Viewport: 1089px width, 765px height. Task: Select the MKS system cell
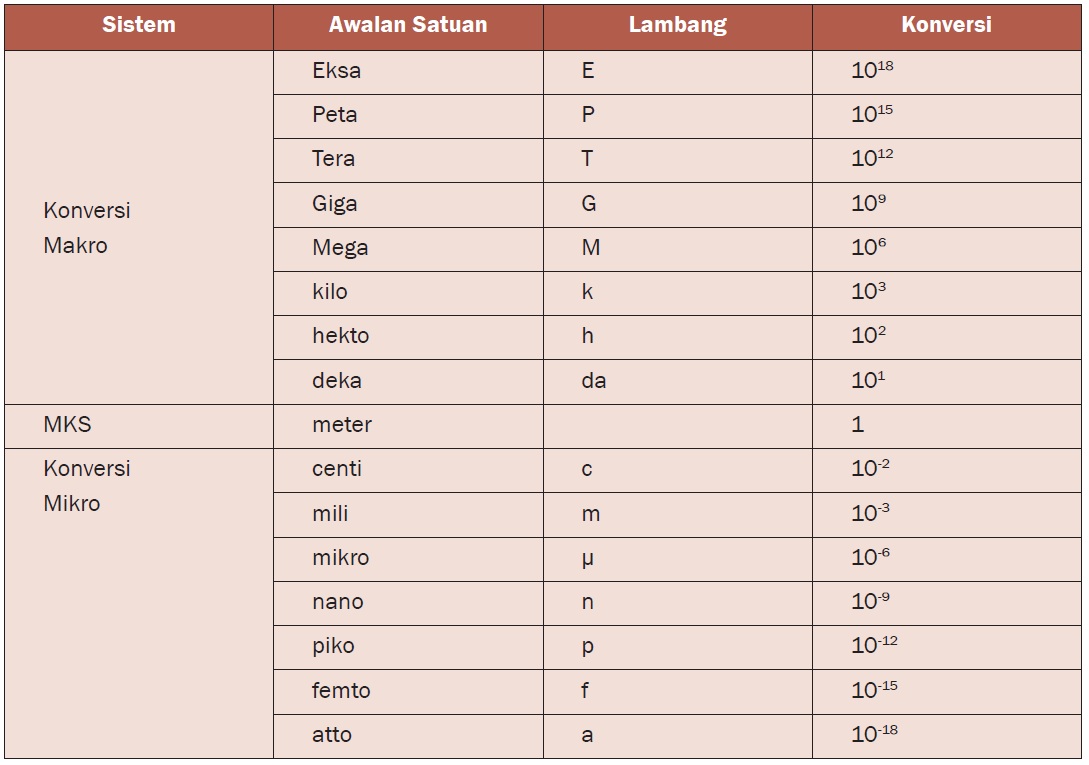coord(67,424)
